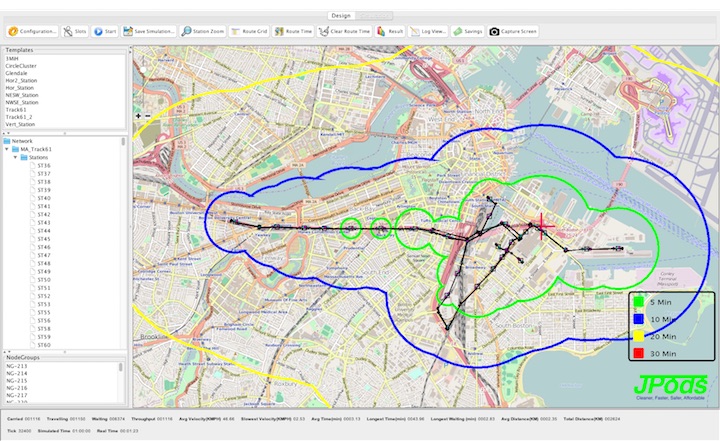
Task: Select the Glendale template
Action: click(x=18, y=73)
